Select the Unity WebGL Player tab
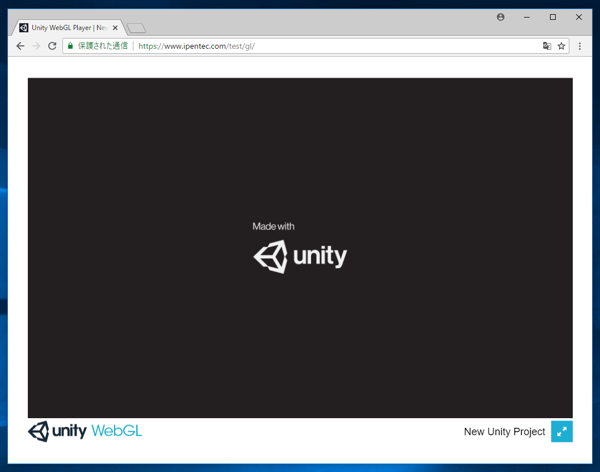Image resolution: width=600 pixels, height=472 pixels. click(68, 28)
